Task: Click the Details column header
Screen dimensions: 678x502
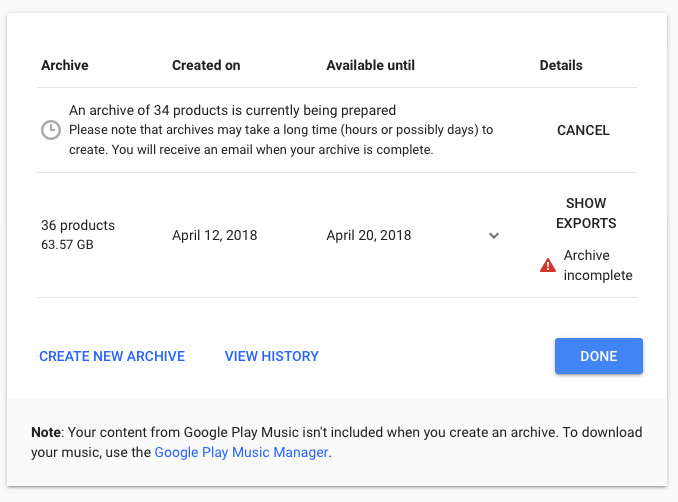Action: coord(560,65)
